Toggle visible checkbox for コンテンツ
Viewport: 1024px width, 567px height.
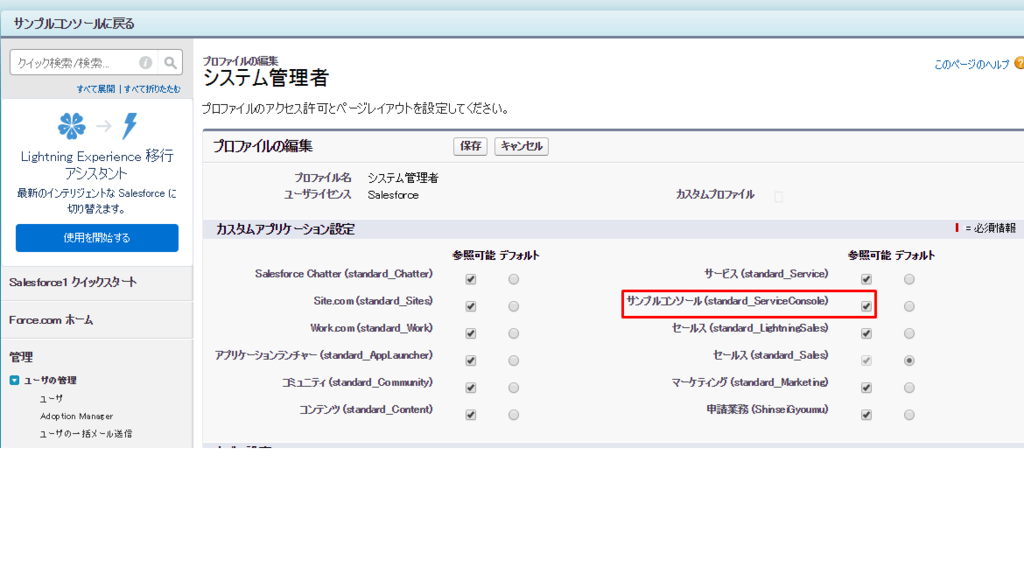point(471,415)
